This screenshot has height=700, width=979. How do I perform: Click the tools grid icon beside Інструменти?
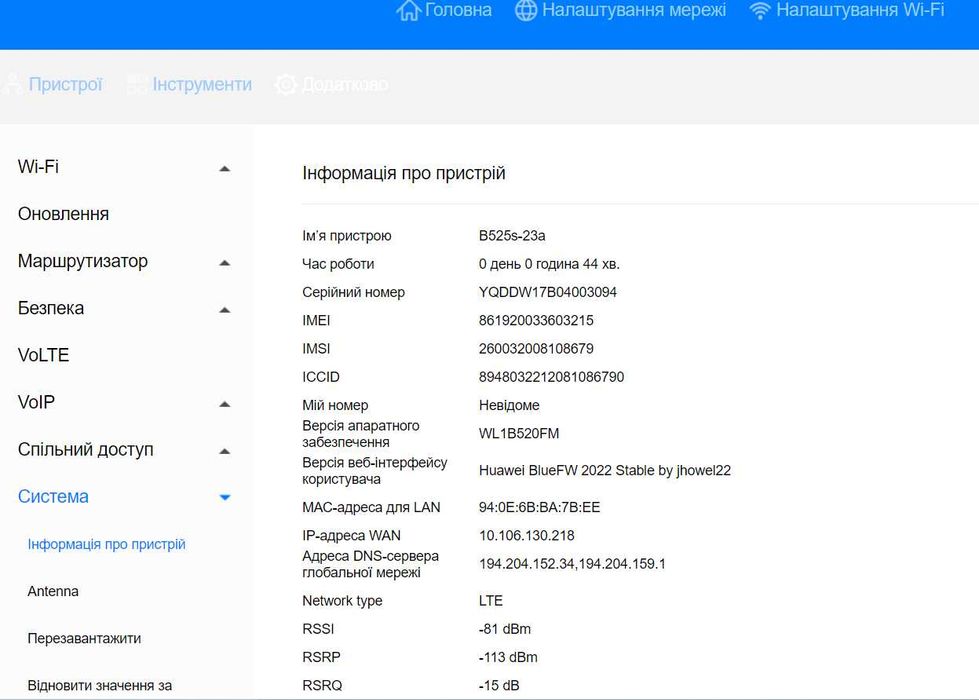coord(137,84)
